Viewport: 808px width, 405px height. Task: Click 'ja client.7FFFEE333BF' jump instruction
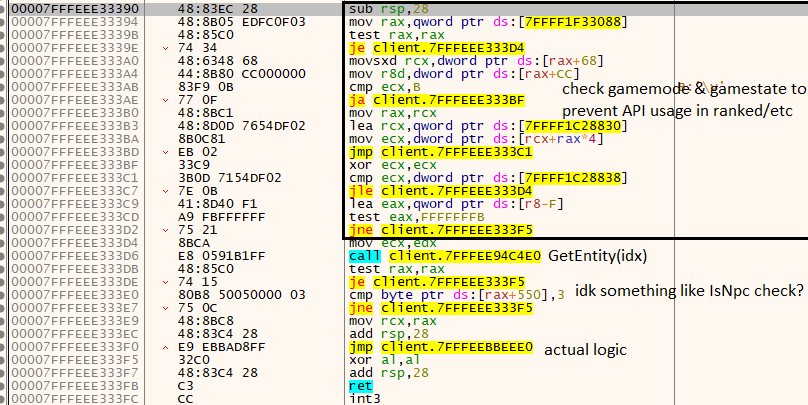(436, 100)
